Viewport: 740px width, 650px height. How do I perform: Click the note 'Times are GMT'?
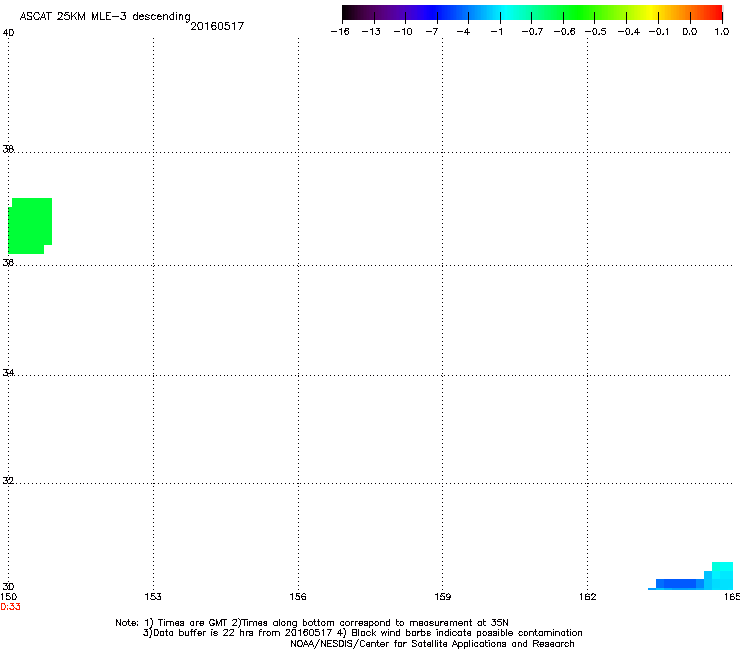coord(193,623)
